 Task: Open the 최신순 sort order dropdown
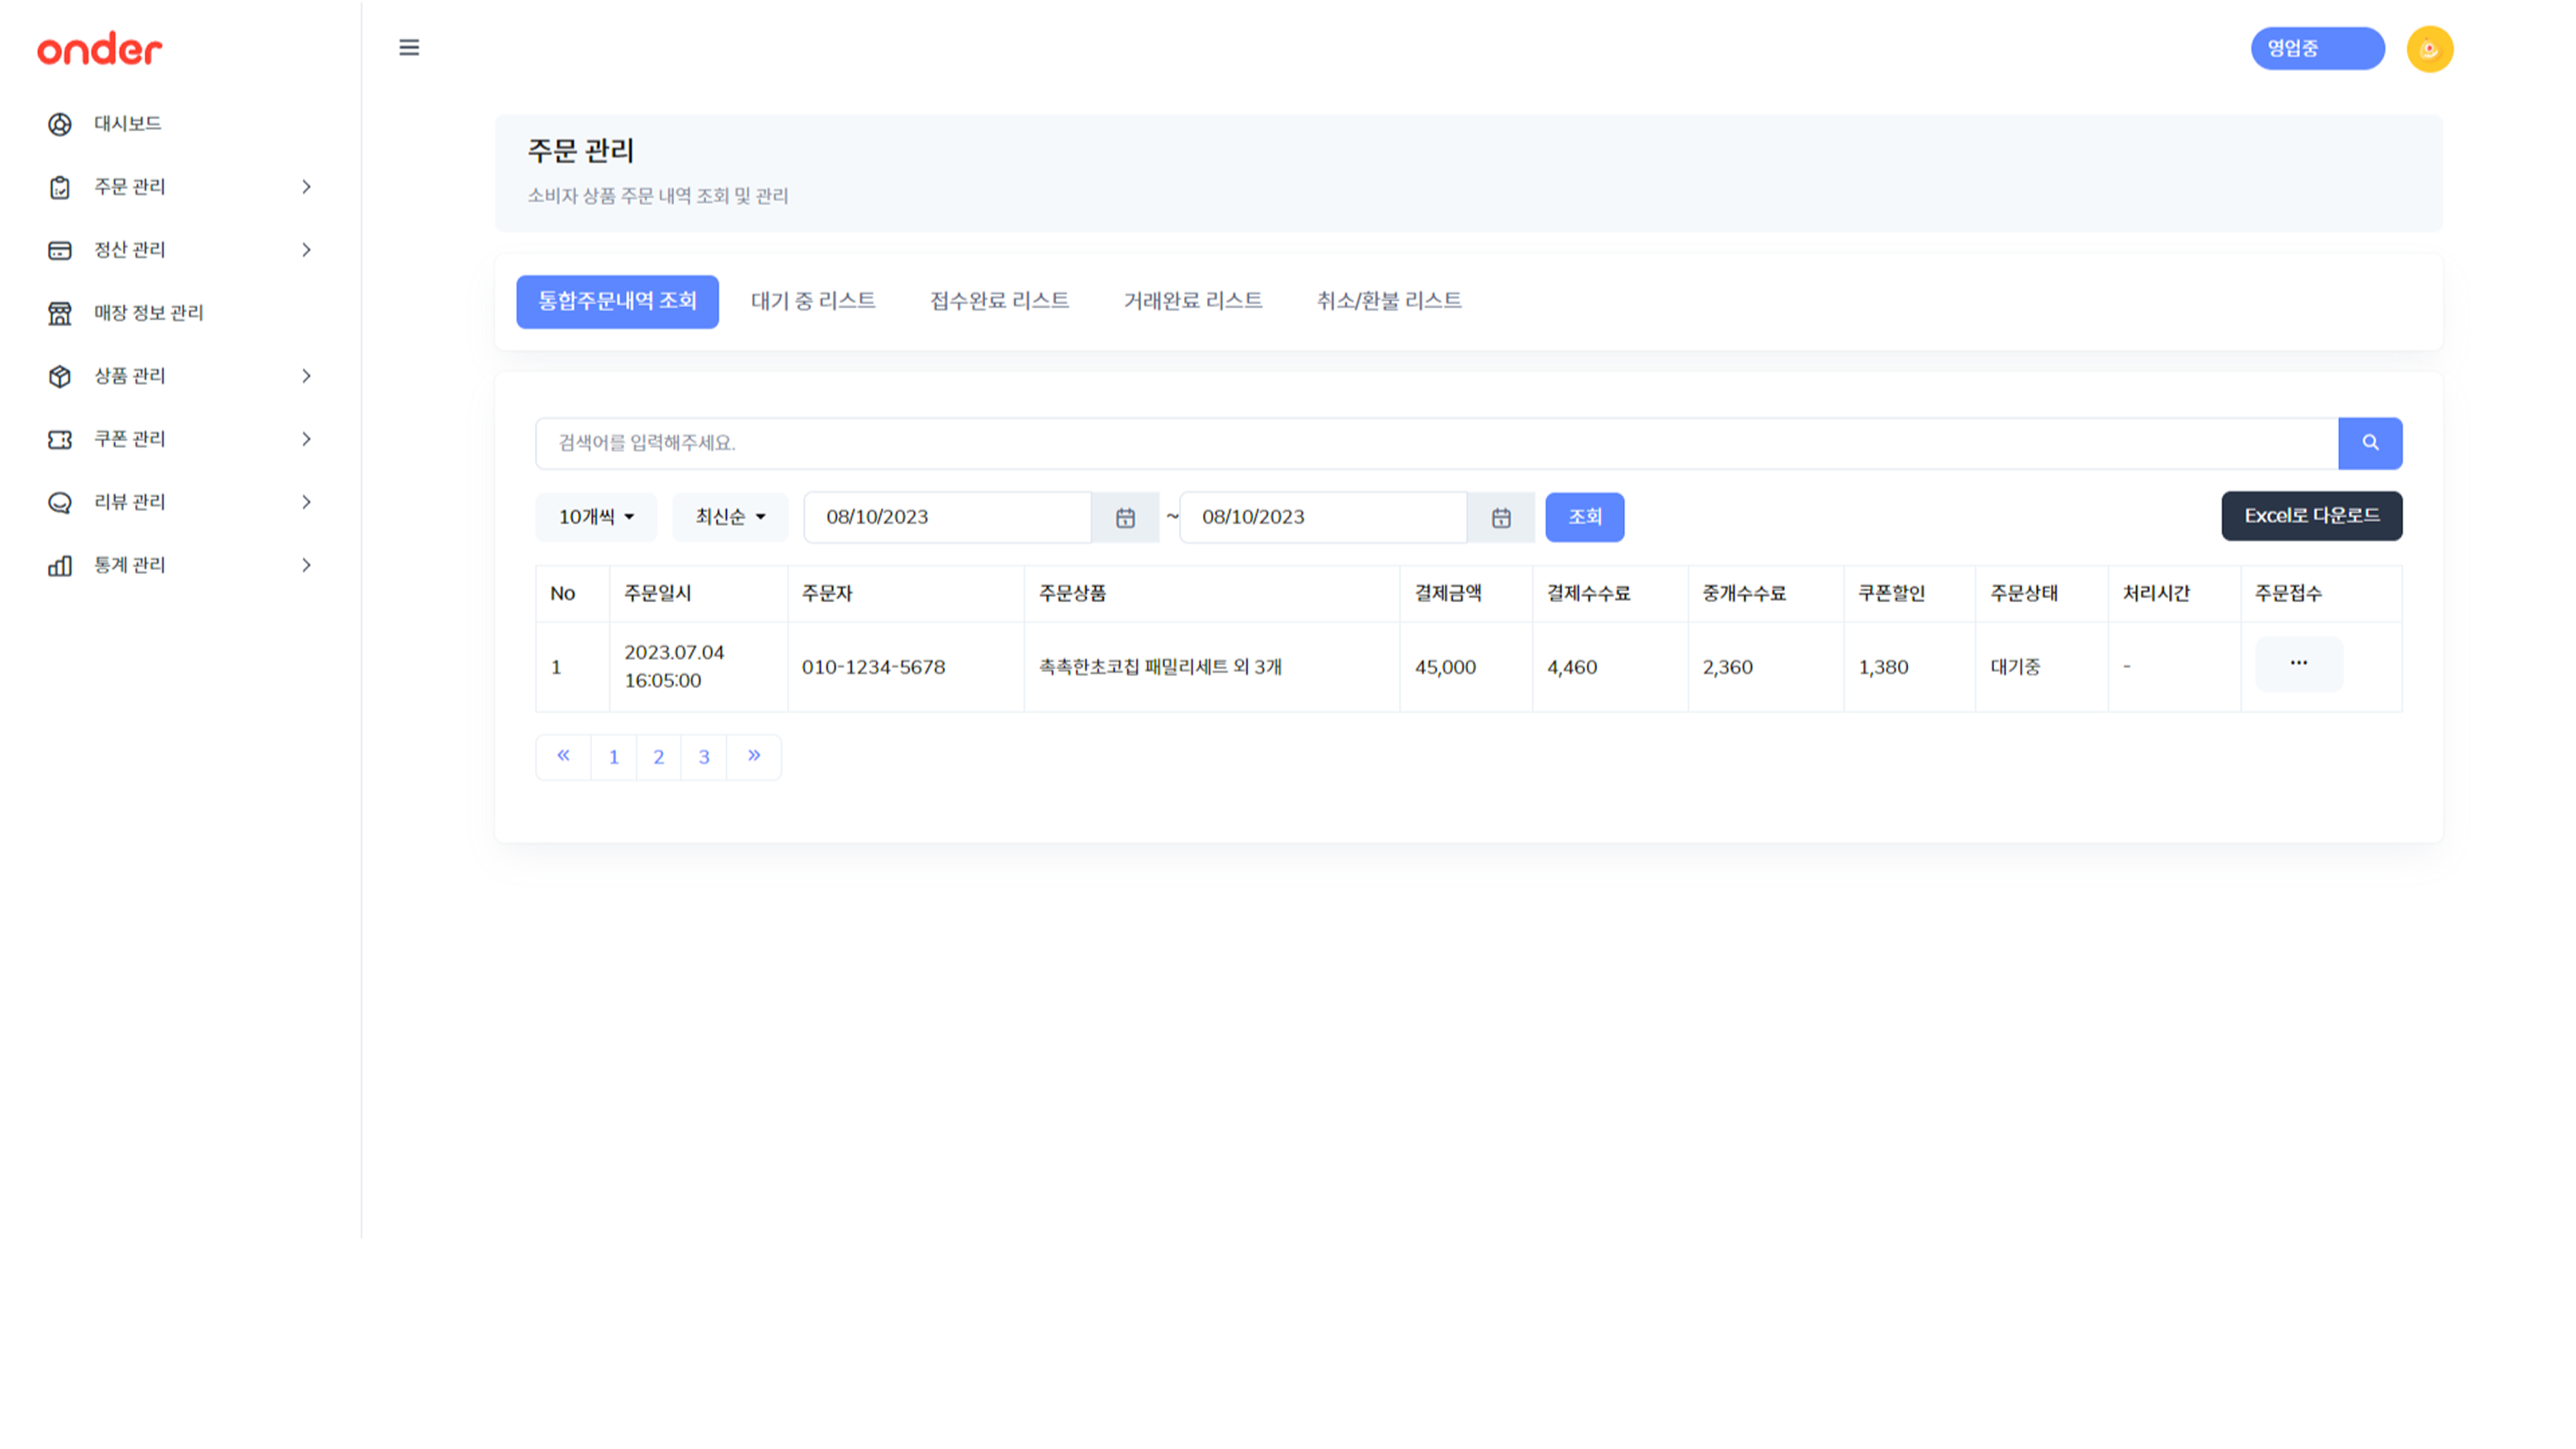point(730,517)
